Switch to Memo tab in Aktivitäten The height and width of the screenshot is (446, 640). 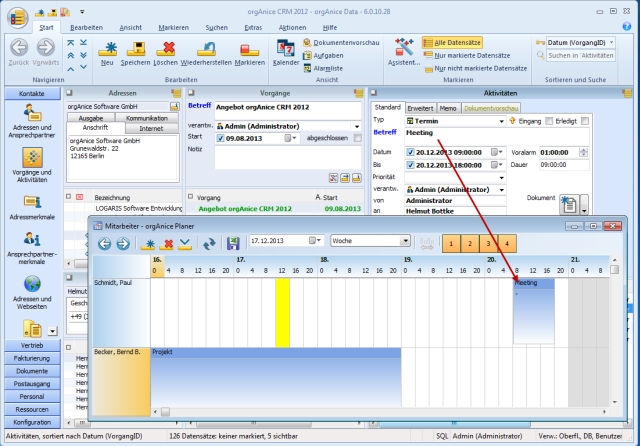[x=448, y=109]
